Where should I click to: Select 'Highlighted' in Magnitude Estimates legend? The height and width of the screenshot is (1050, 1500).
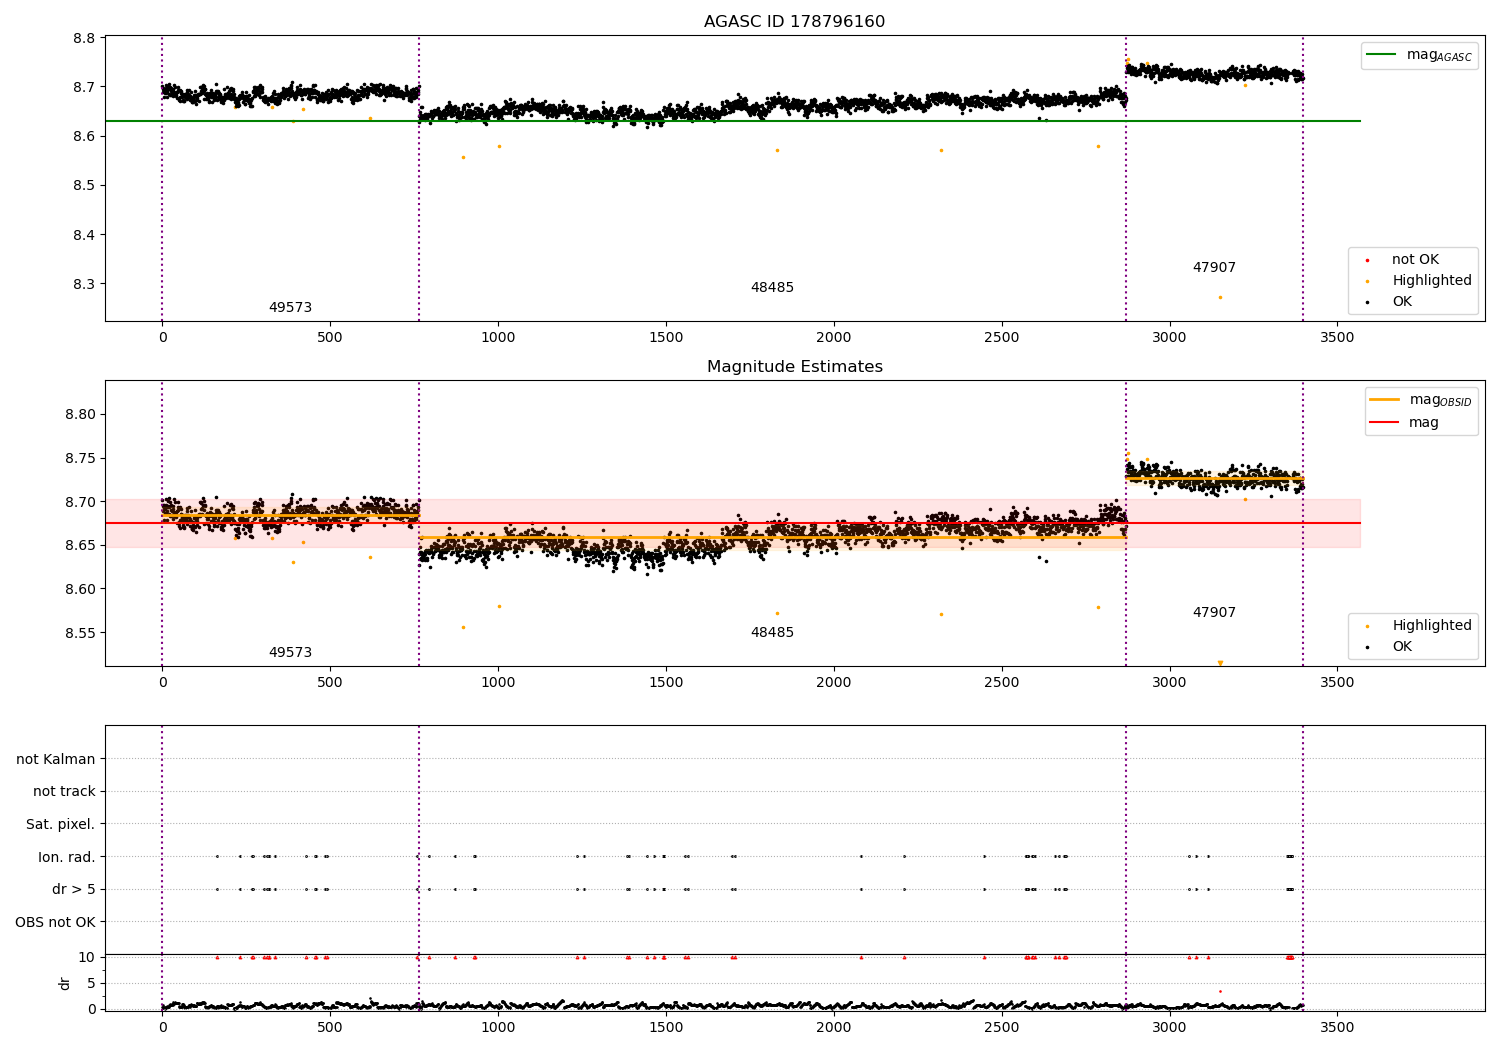1431,626
